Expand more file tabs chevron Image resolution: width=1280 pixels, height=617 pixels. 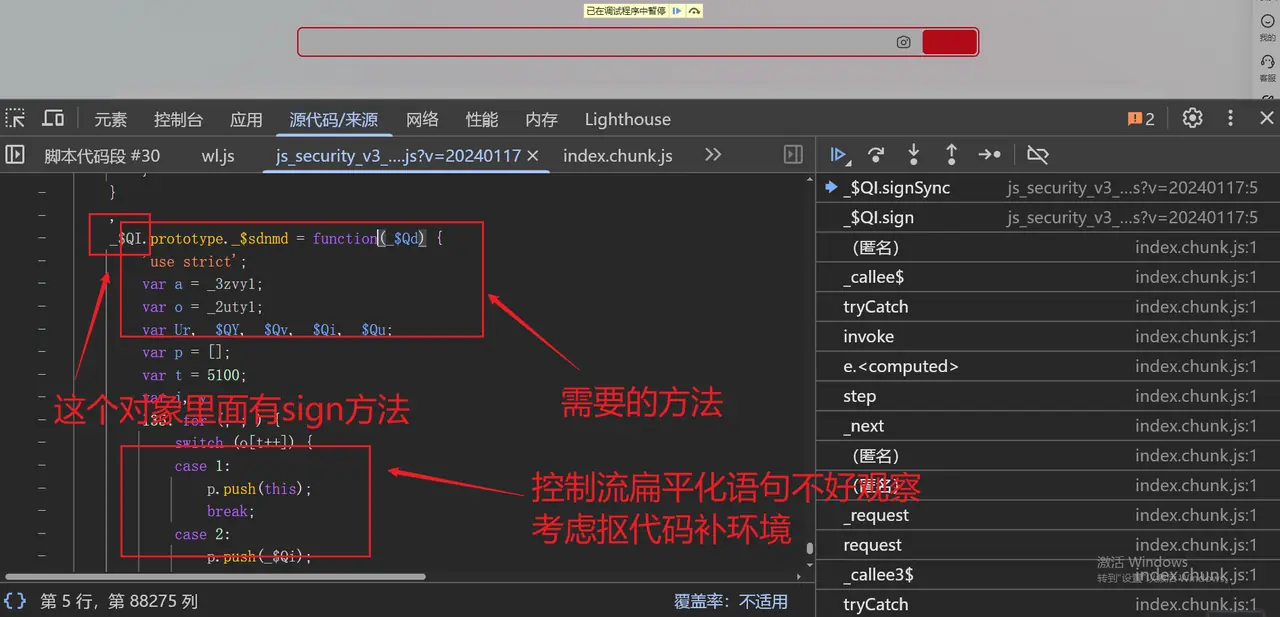pyautogui.click(x=713, y=155)
